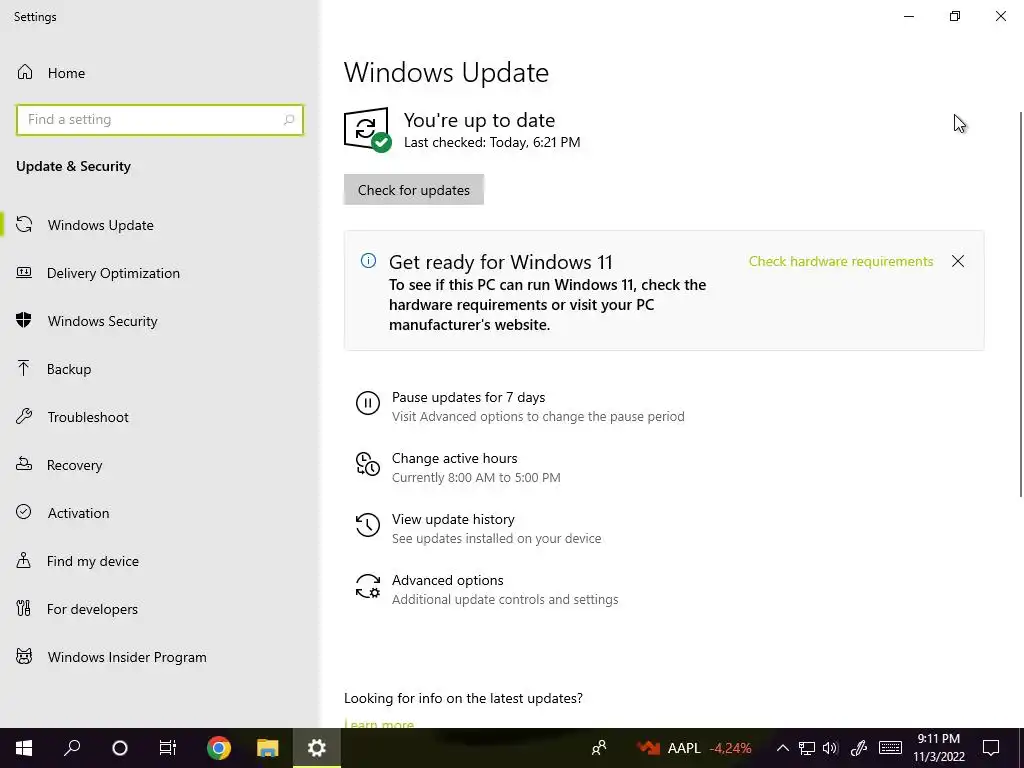Open volume speaker icon in tray
This screenshot has width=1024, height=768.
tap(830, 748)
